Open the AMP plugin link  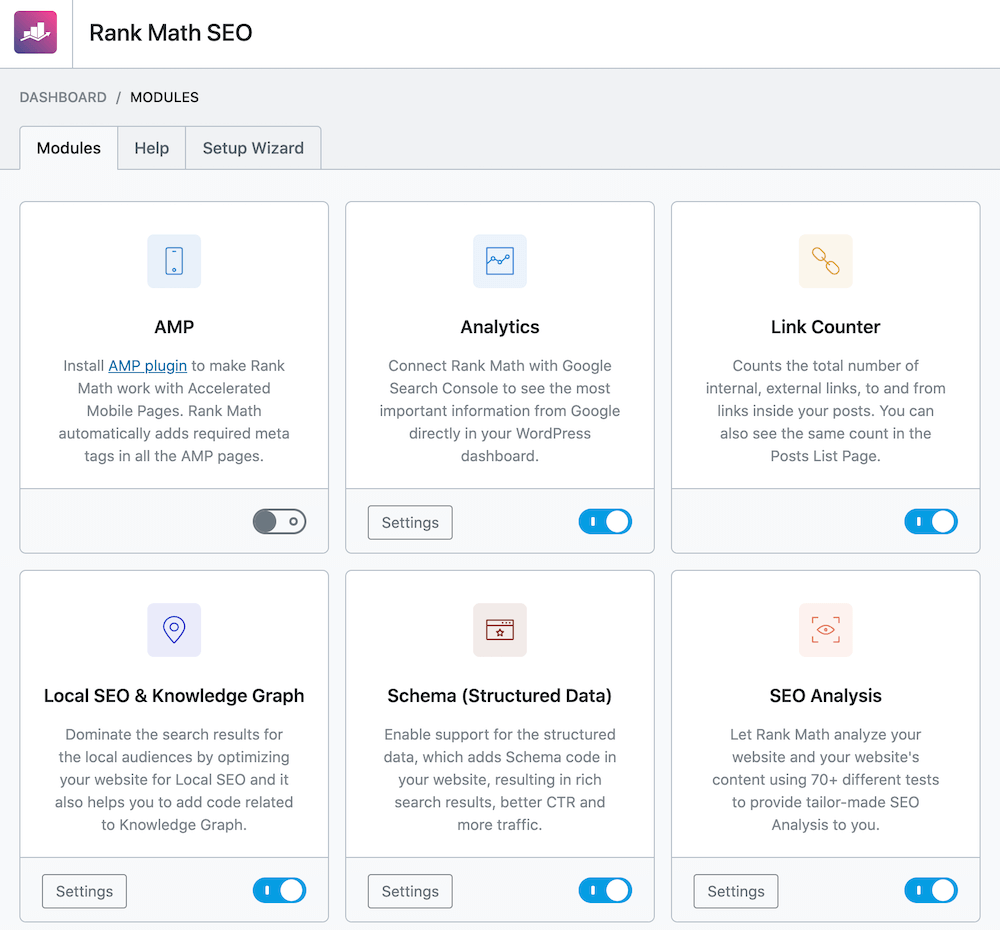pyautogui.click(x=147, y=365)
